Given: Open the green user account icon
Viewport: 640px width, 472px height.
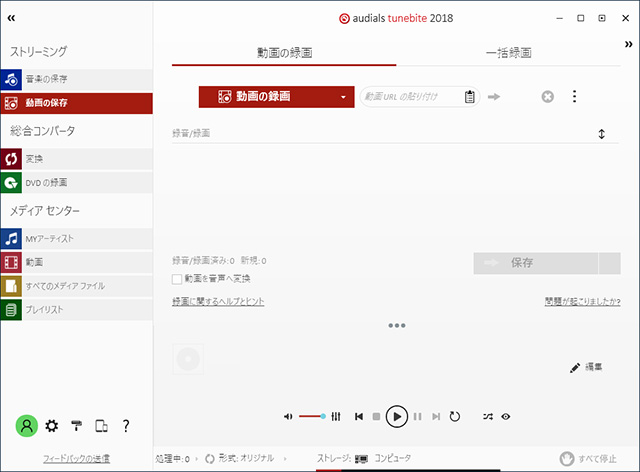Looking at the screenshot, I should point(27,426).
